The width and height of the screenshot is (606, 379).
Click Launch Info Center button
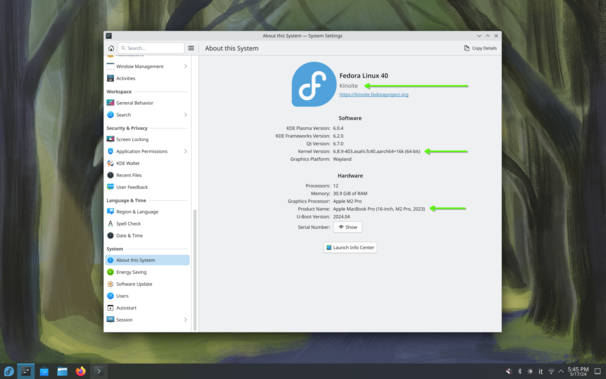point(350,247)
